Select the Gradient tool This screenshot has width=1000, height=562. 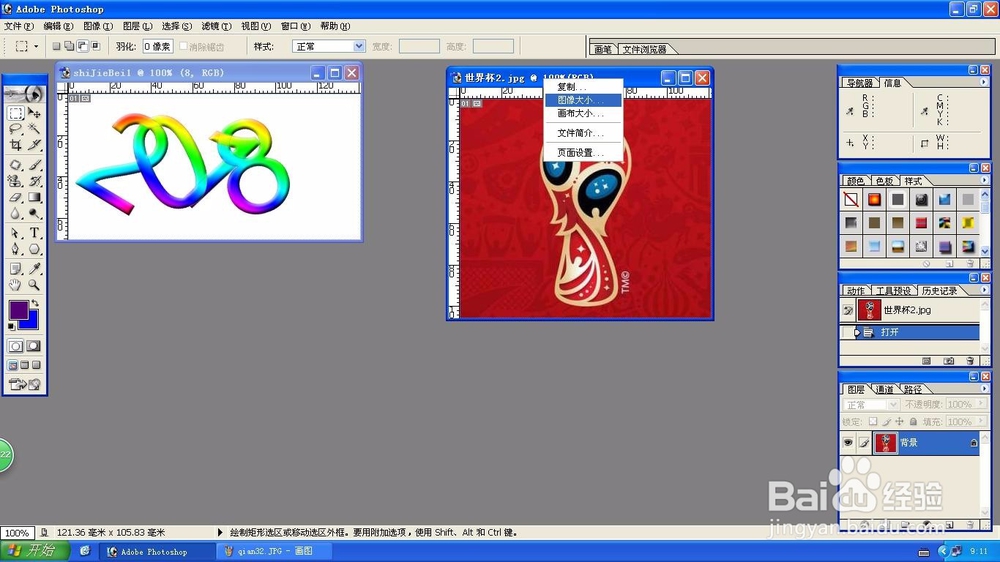tap(34, 197)
